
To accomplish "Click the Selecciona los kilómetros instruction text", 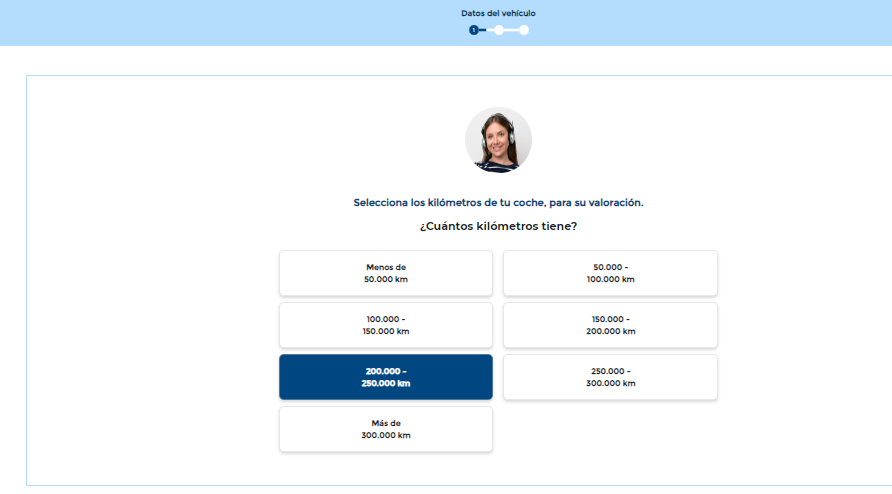I will coord(498,202).
